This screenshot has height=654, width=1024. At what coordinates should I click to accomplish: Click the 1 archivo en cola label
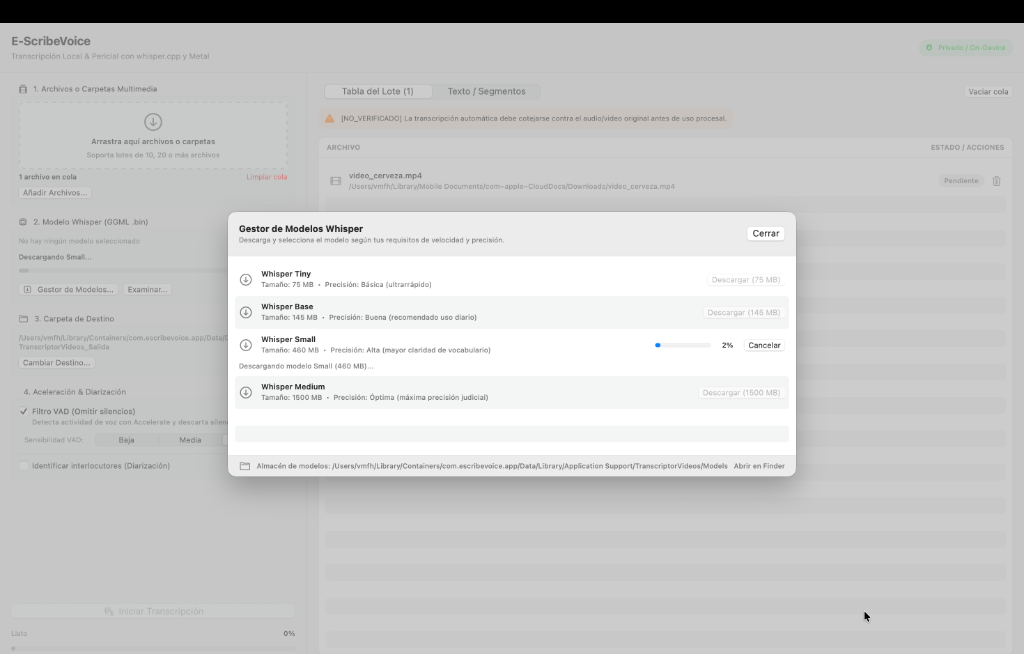click(x=48, y=177)
